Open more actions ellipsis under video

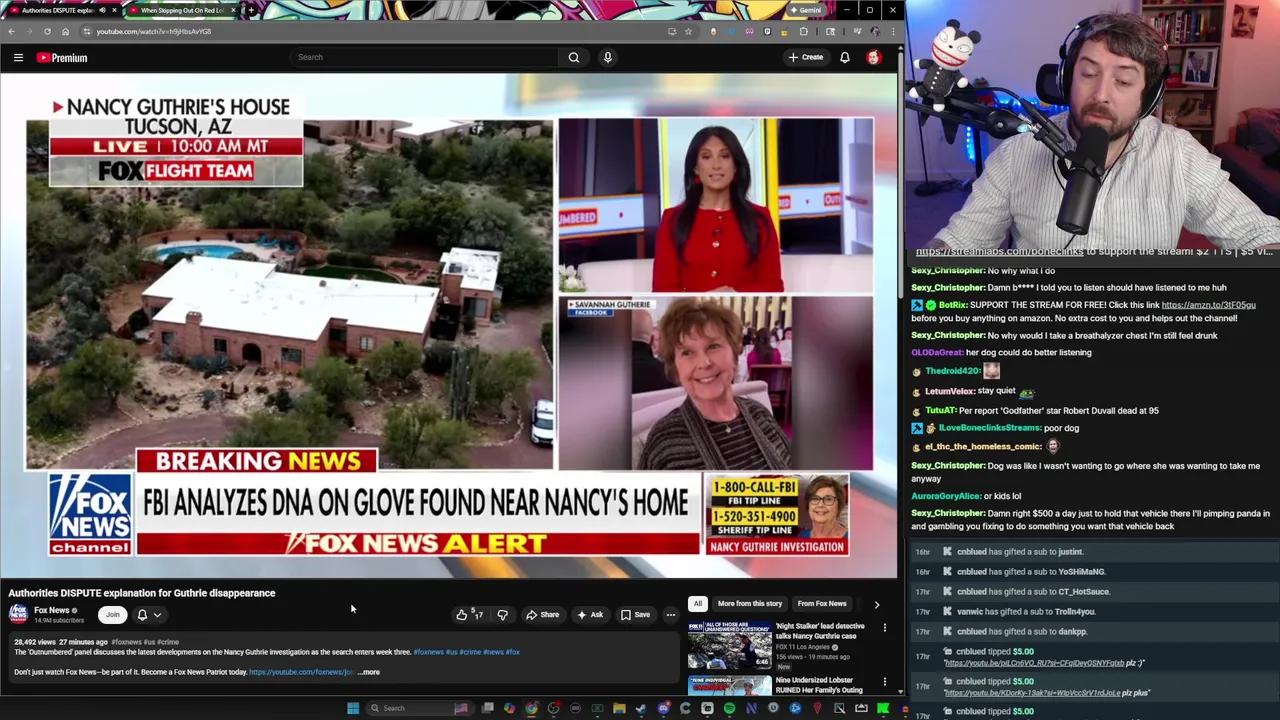tap(671, 615)
